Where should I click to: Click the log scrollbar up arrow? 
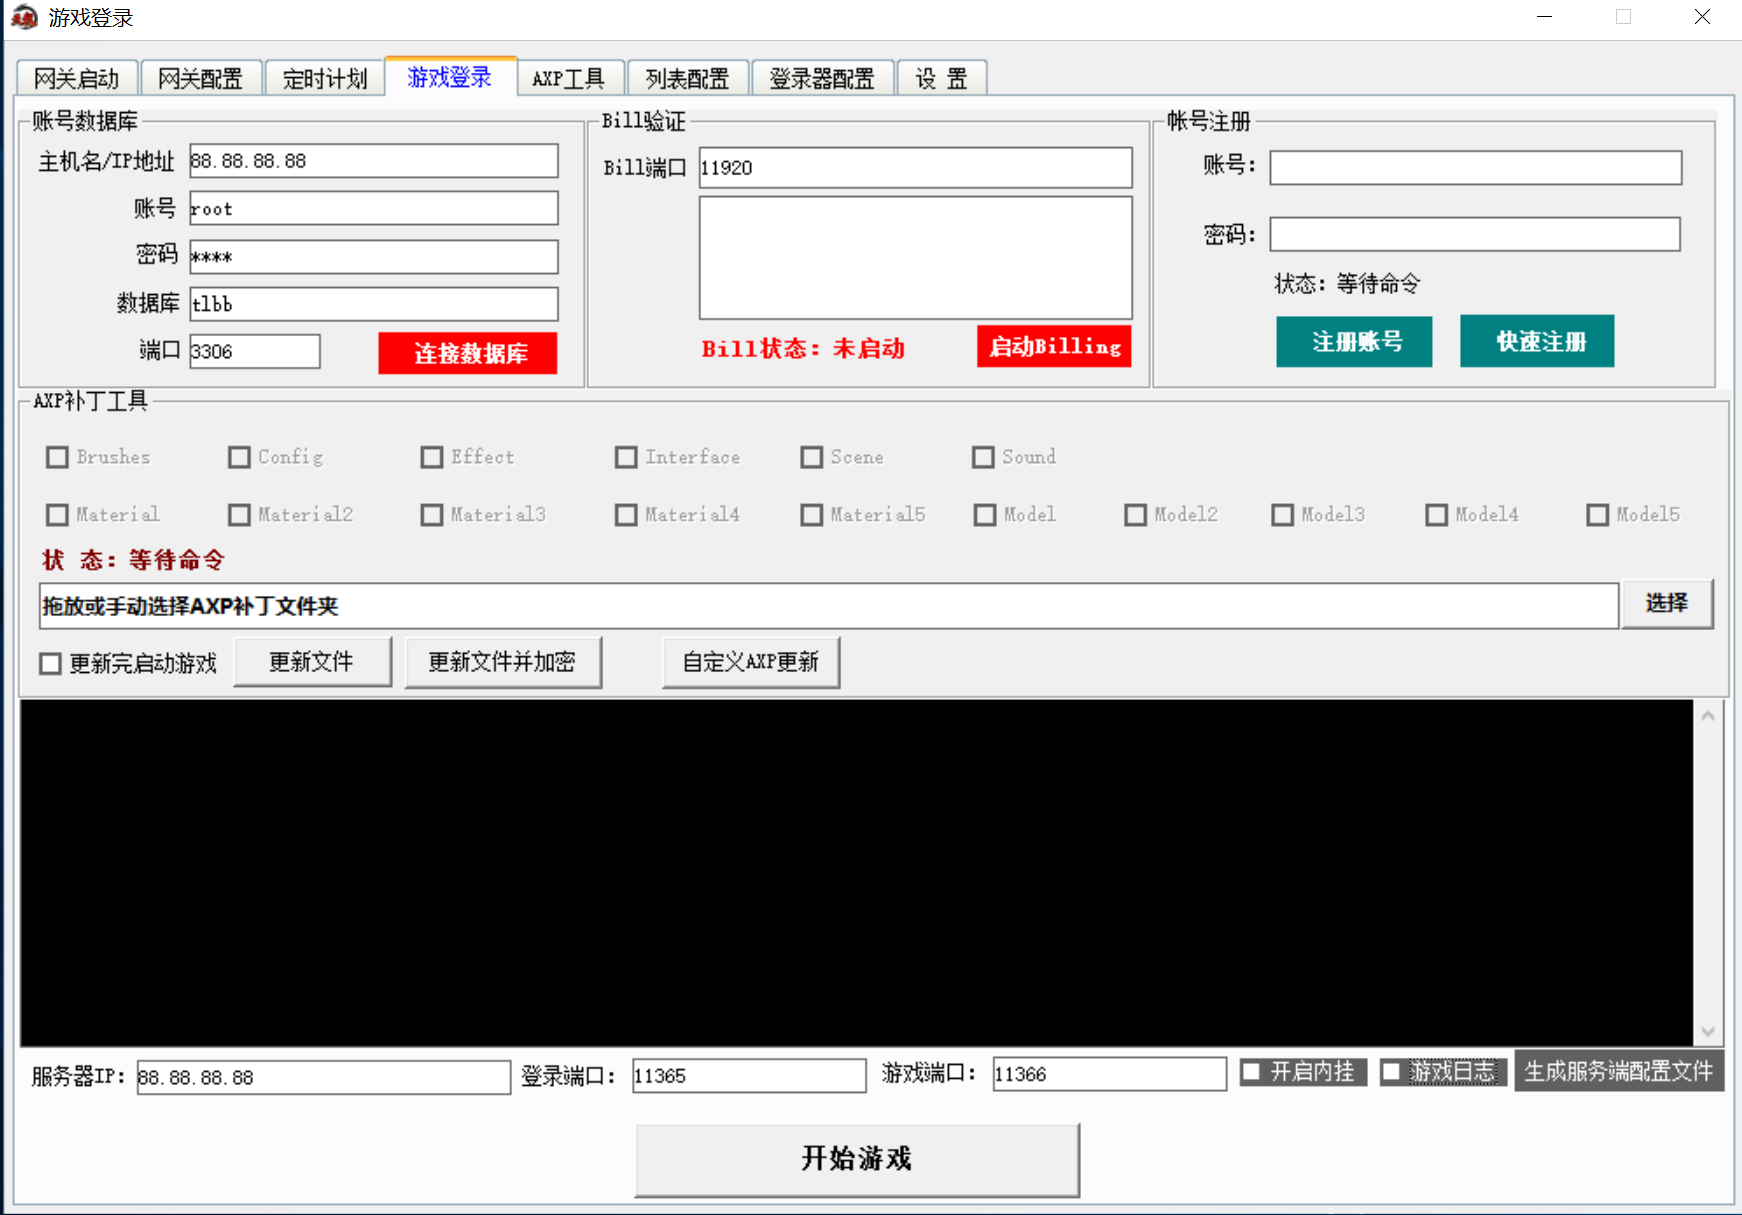1707,715
